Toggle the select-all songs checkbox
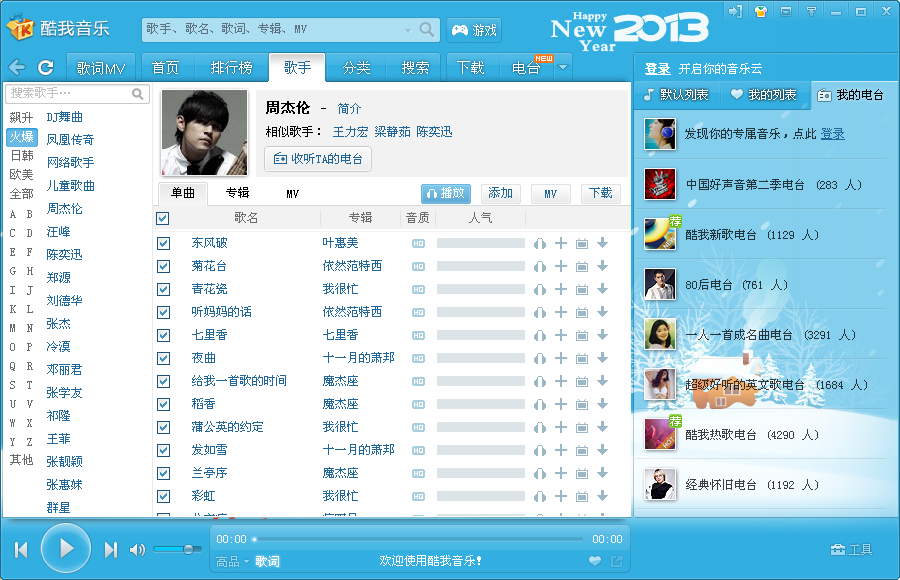Viewport: 900px width, 580px height. (x=163, y=218)
